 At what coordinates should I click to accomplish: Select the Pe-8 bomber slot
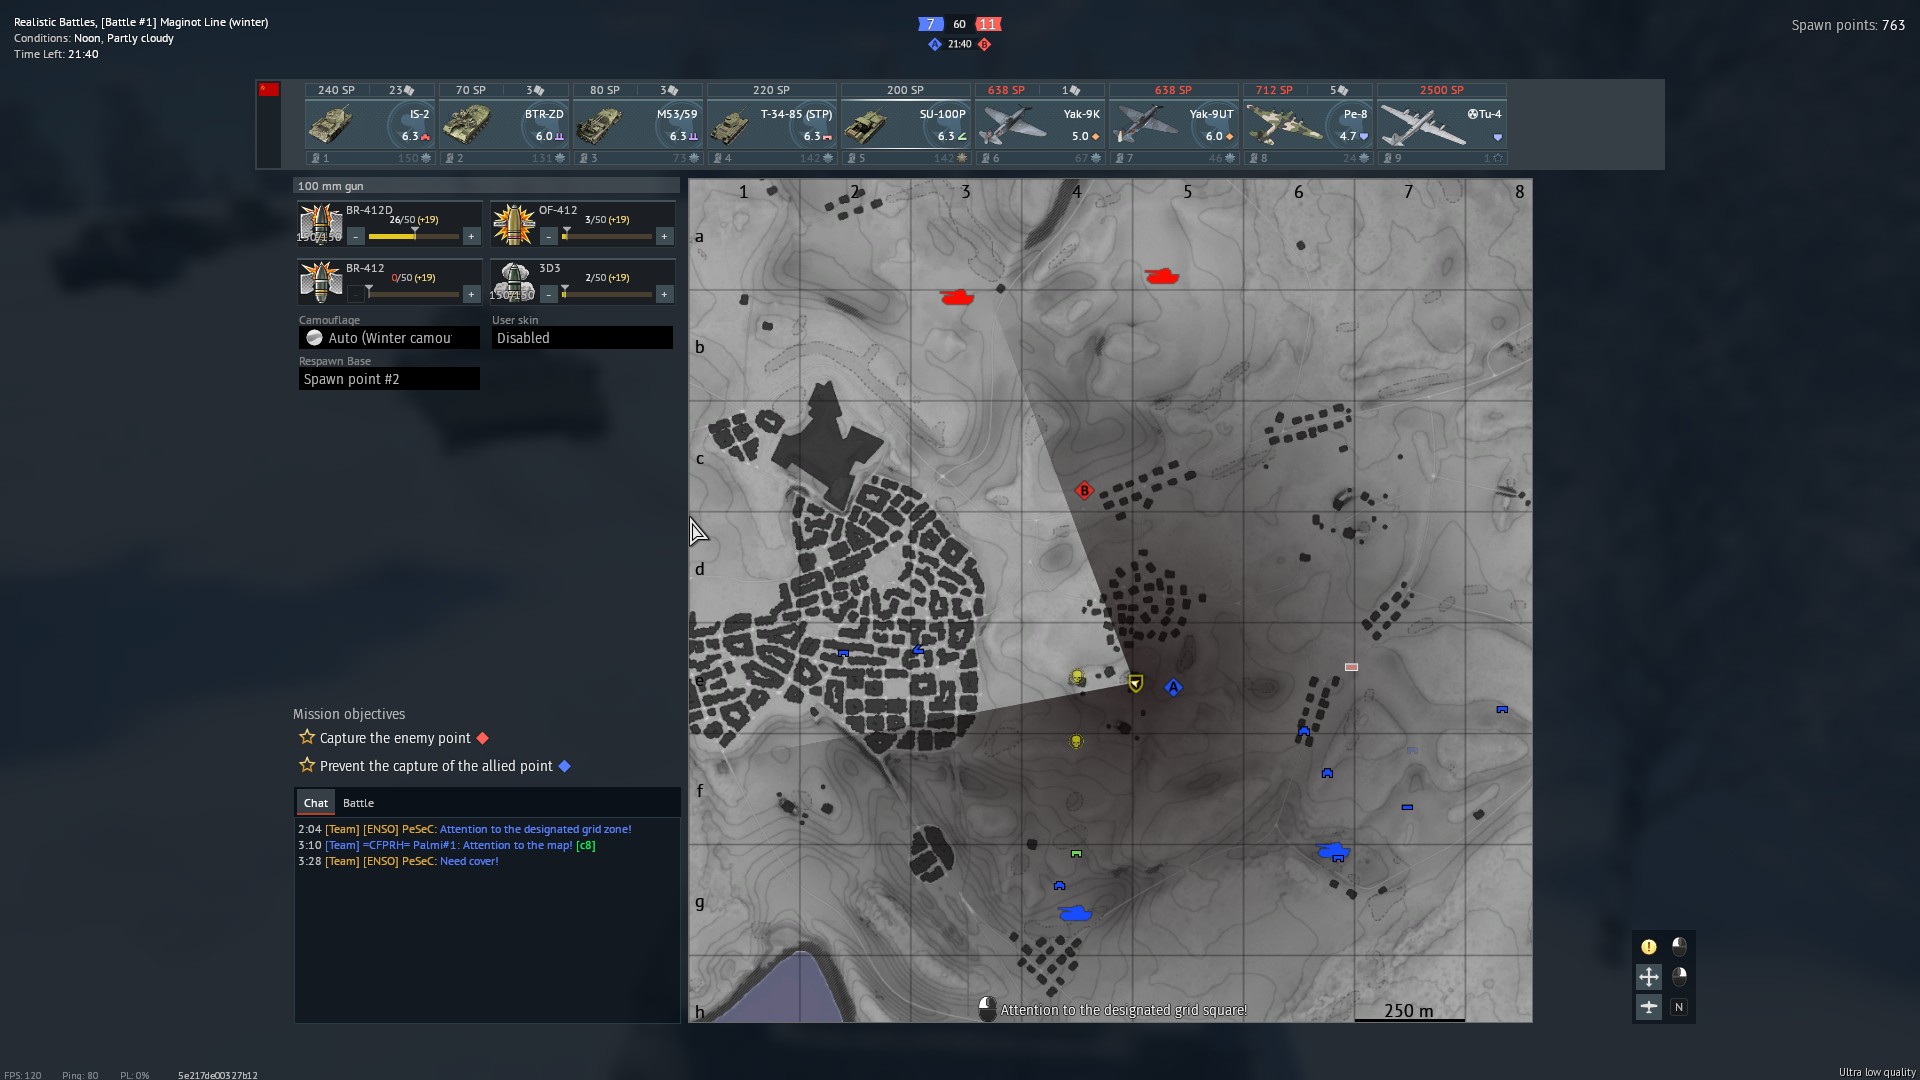(x=1307, y=124)
